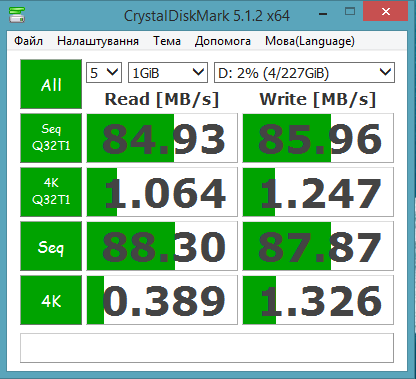The image size is (416, 379).
Task: Start the plain 4K test
Action: point(51,300)
